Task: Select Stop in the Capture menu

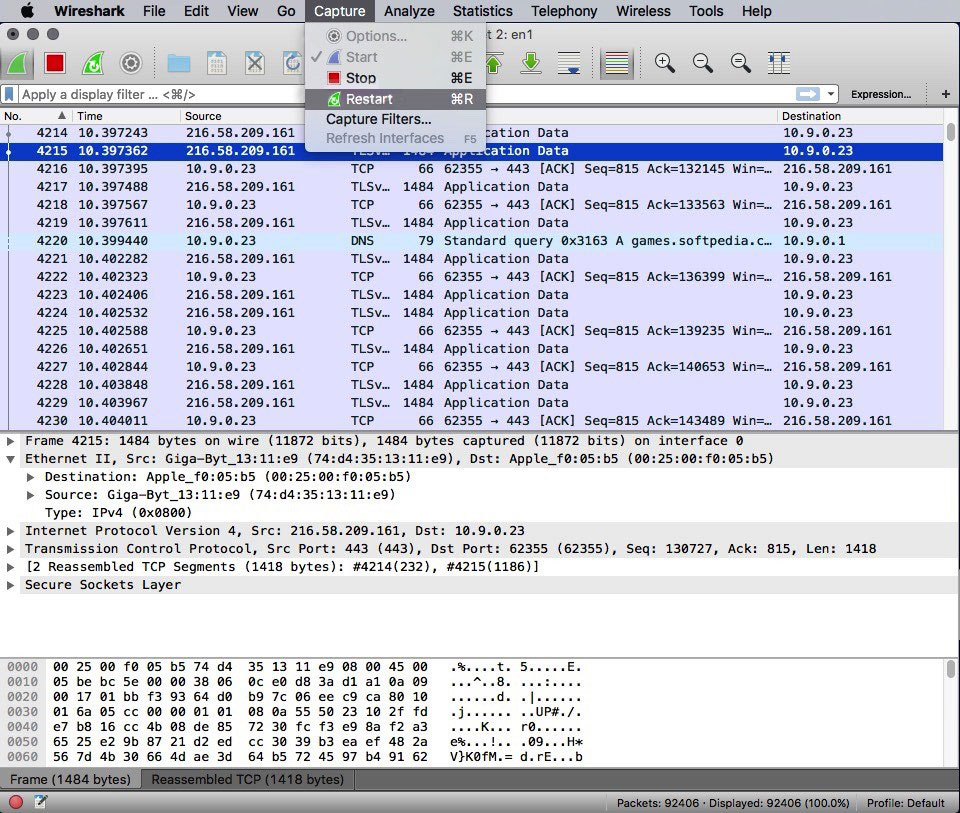Action: pos(396,78)
